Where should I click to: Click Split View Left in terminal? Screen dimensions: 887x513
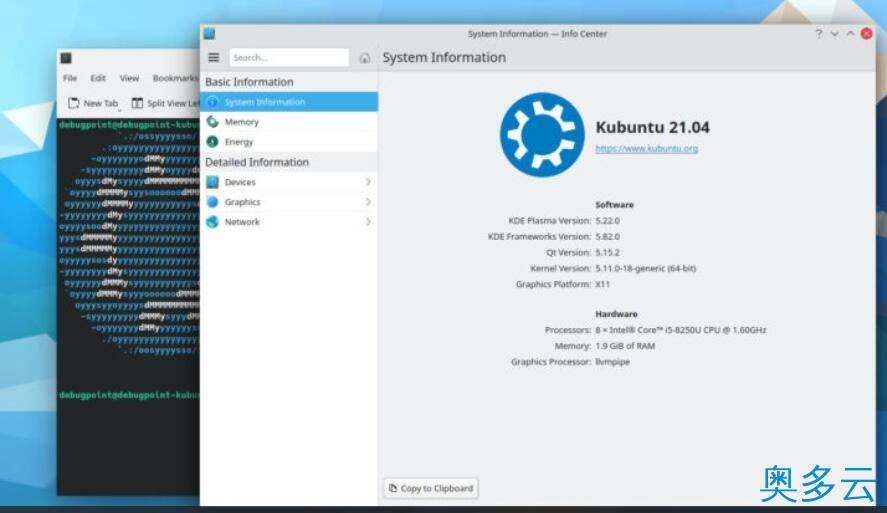[x=165, y=103]
